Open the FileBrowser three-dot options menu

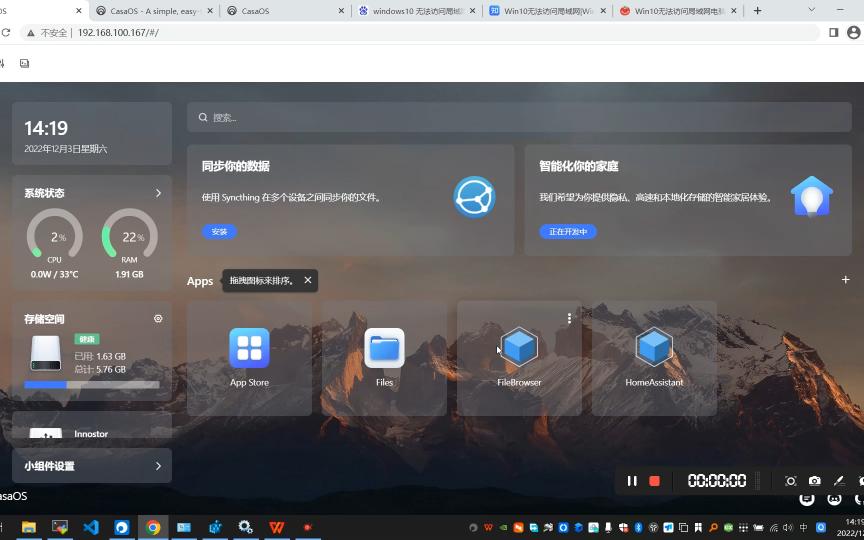(569, 318)
